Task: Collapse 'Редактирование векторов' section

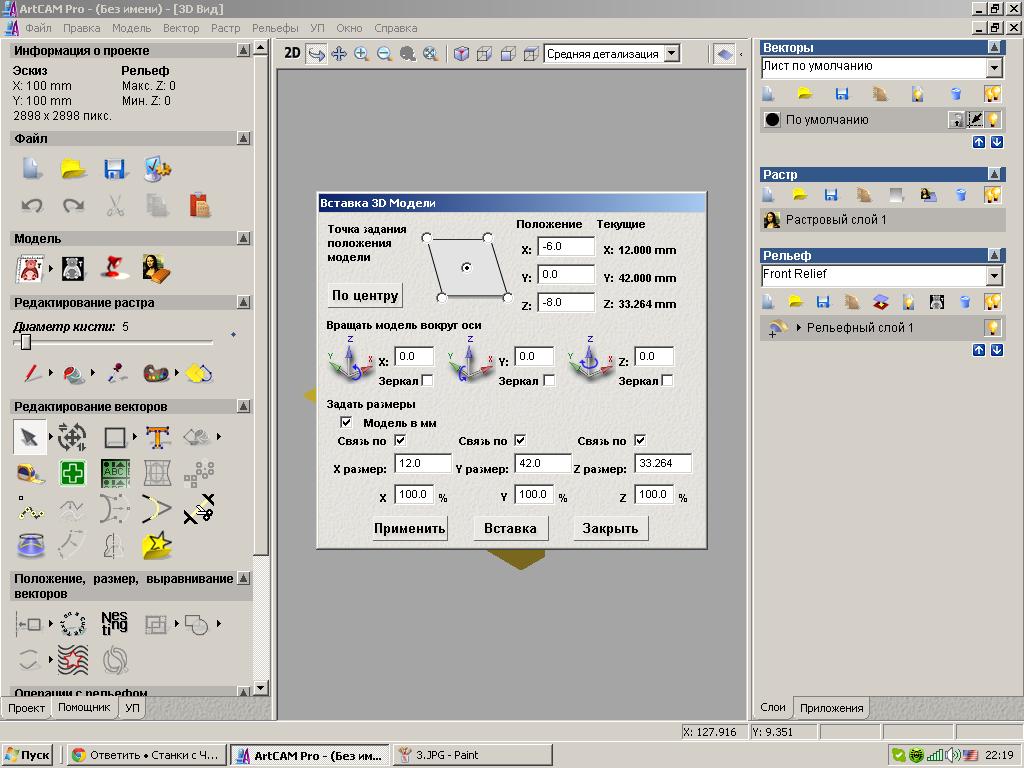Action: 243,406
